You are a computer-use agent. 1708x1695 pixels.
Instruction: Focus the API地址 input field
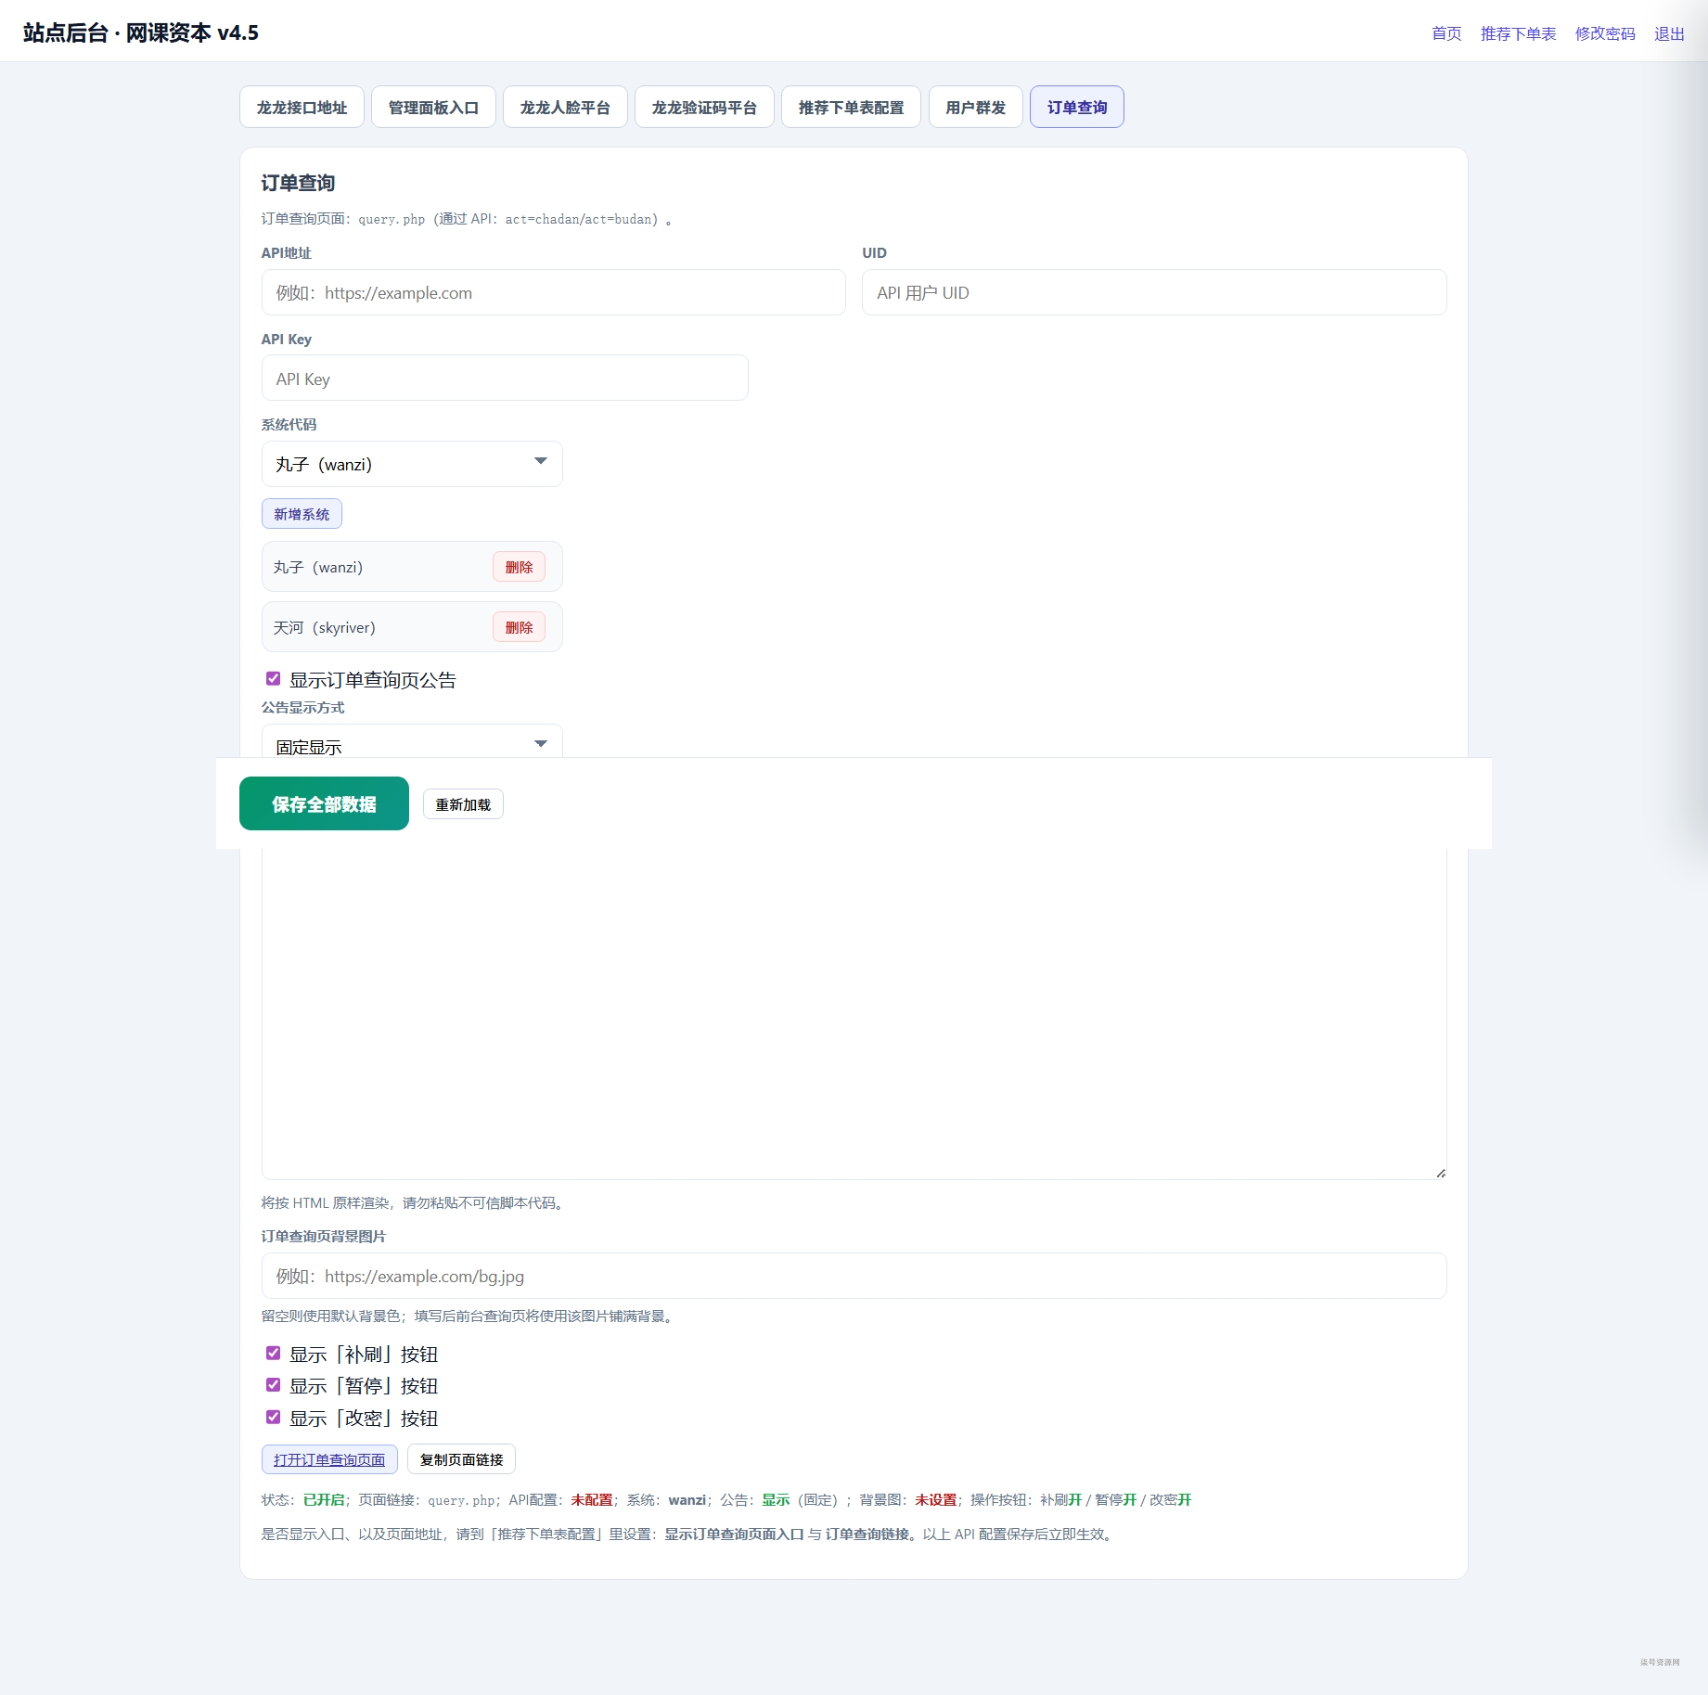click(553, 293)
